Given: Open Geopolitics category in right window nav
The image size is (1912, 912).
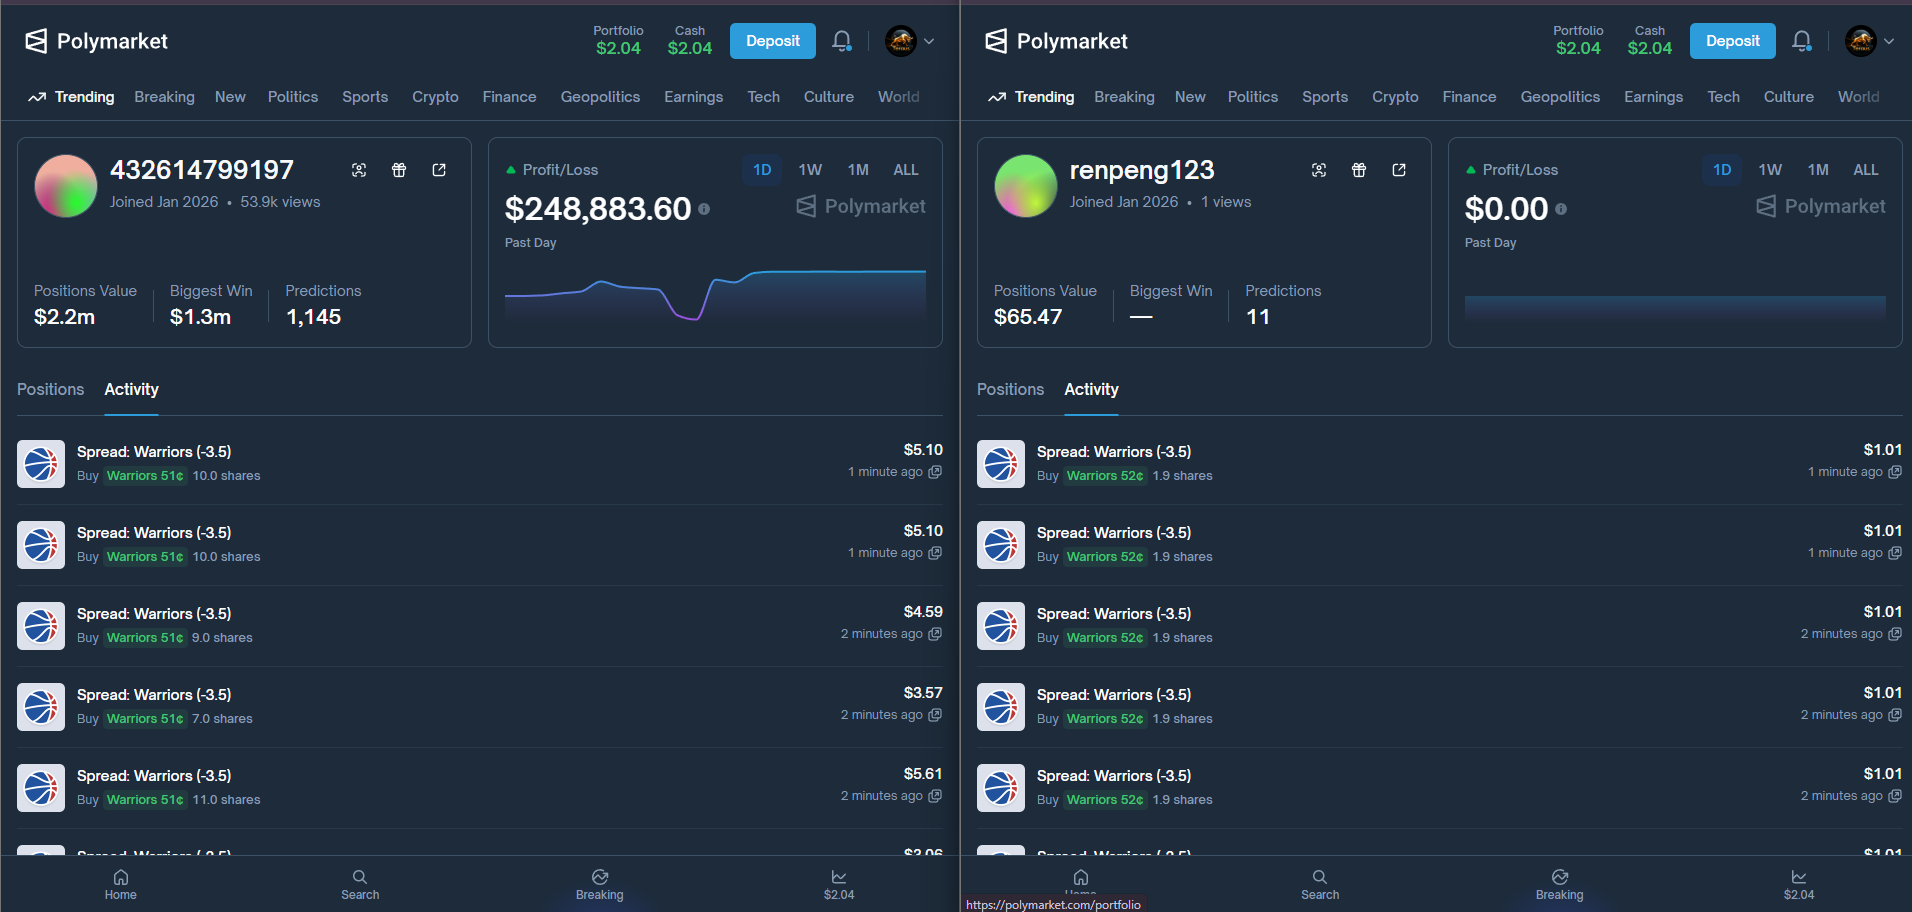Looking at the screenshot, I should pos(1560,97).
